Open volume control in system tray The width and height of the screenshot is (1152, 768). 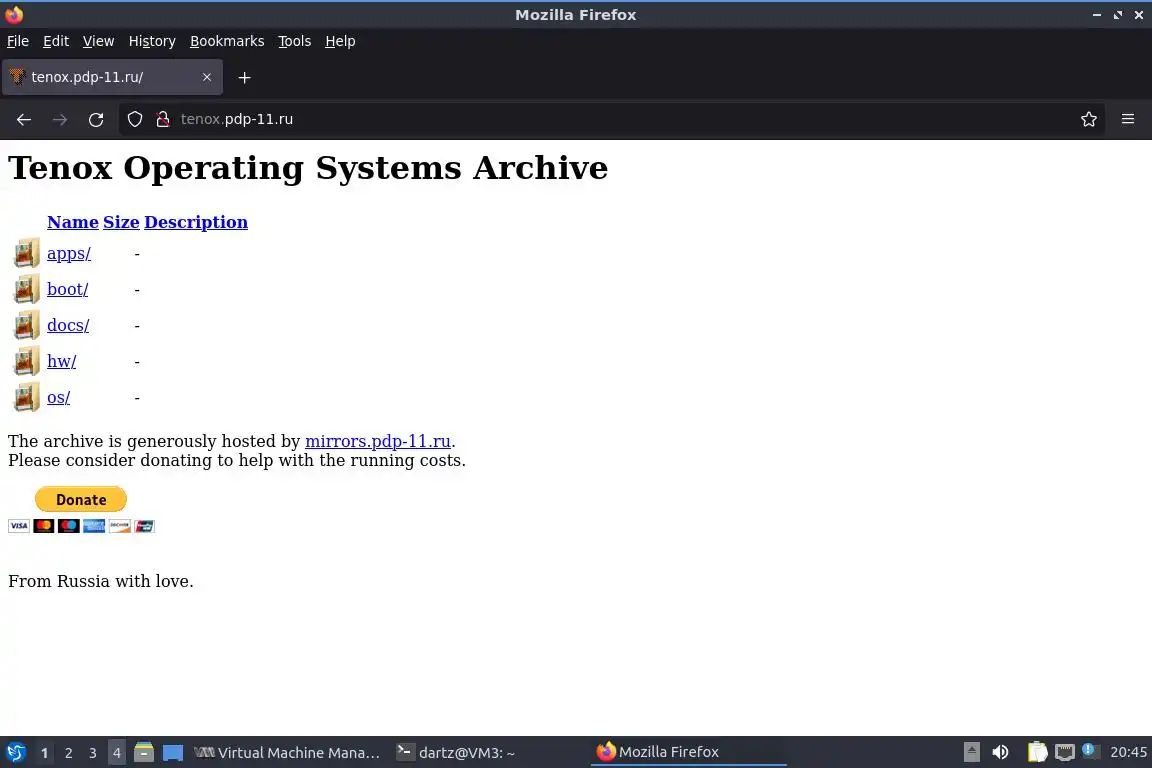click(x=1000, y=752)
